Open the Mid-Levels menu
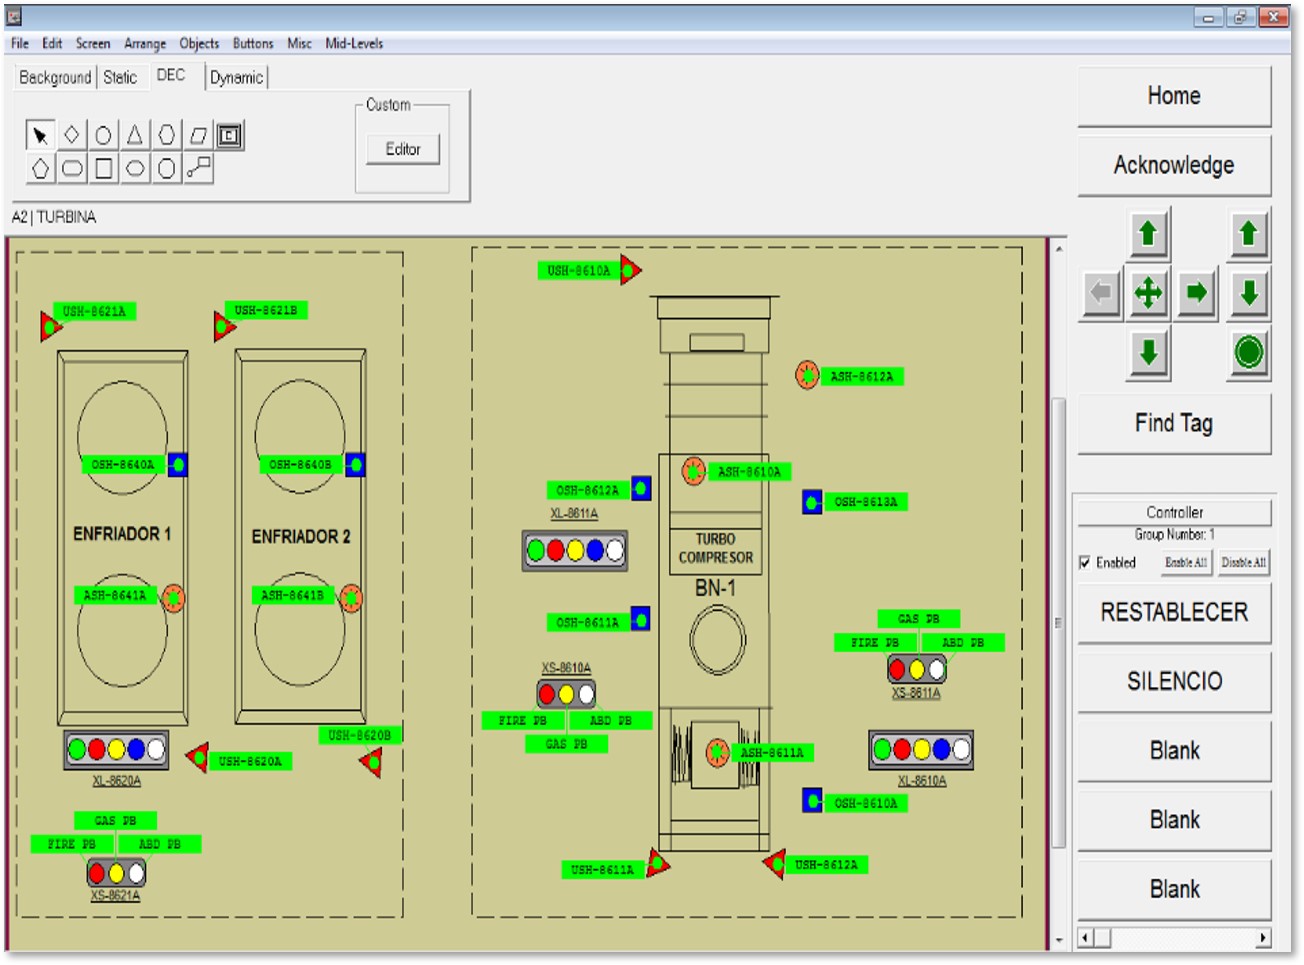1304x965 pixels. (x=354, y=43)
